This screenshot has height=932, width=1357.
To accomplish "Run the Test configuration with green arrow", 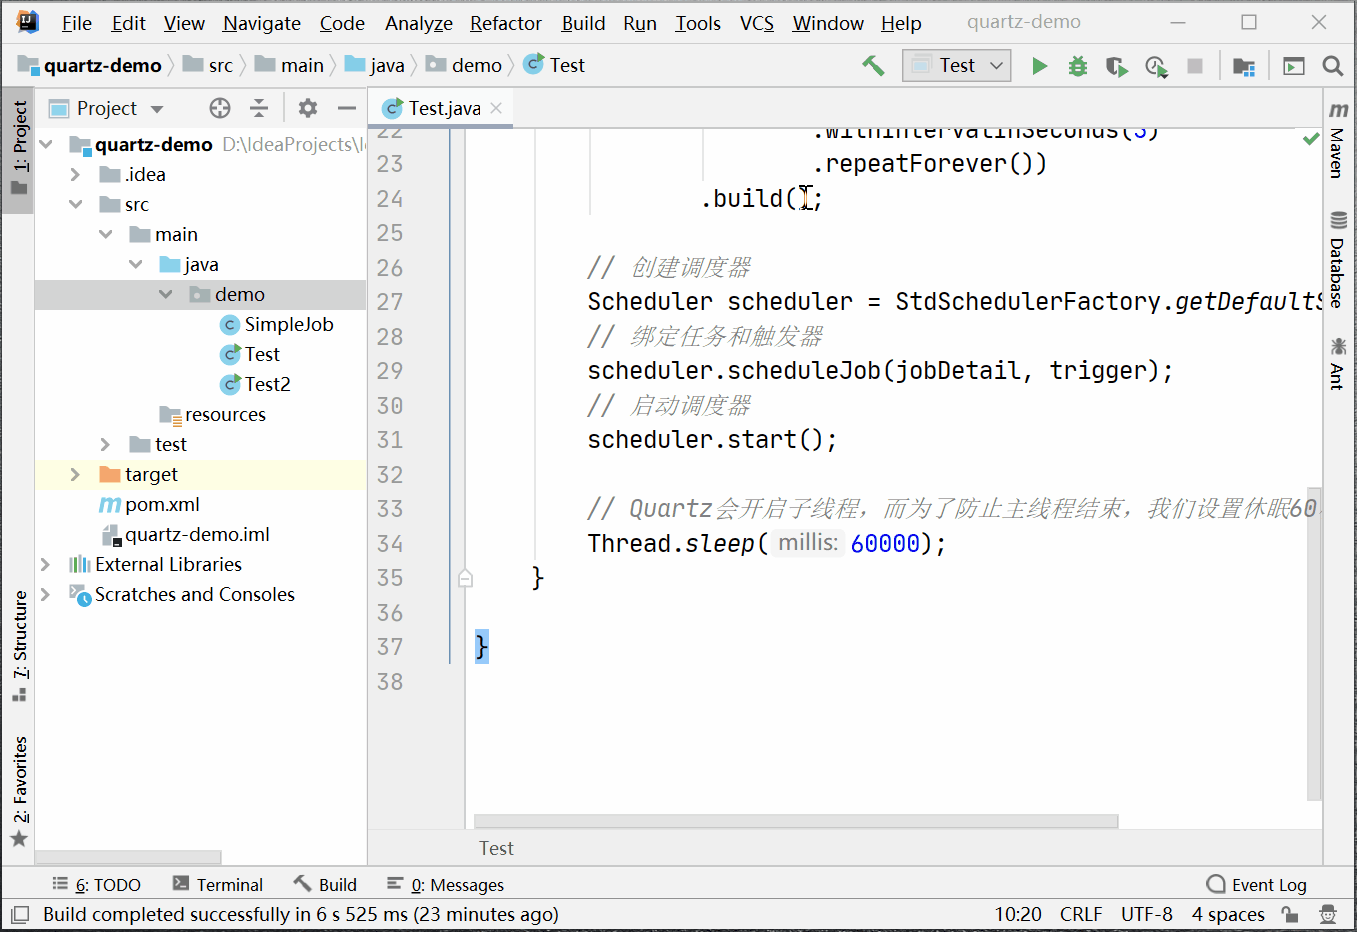I will pos(1039,66).
